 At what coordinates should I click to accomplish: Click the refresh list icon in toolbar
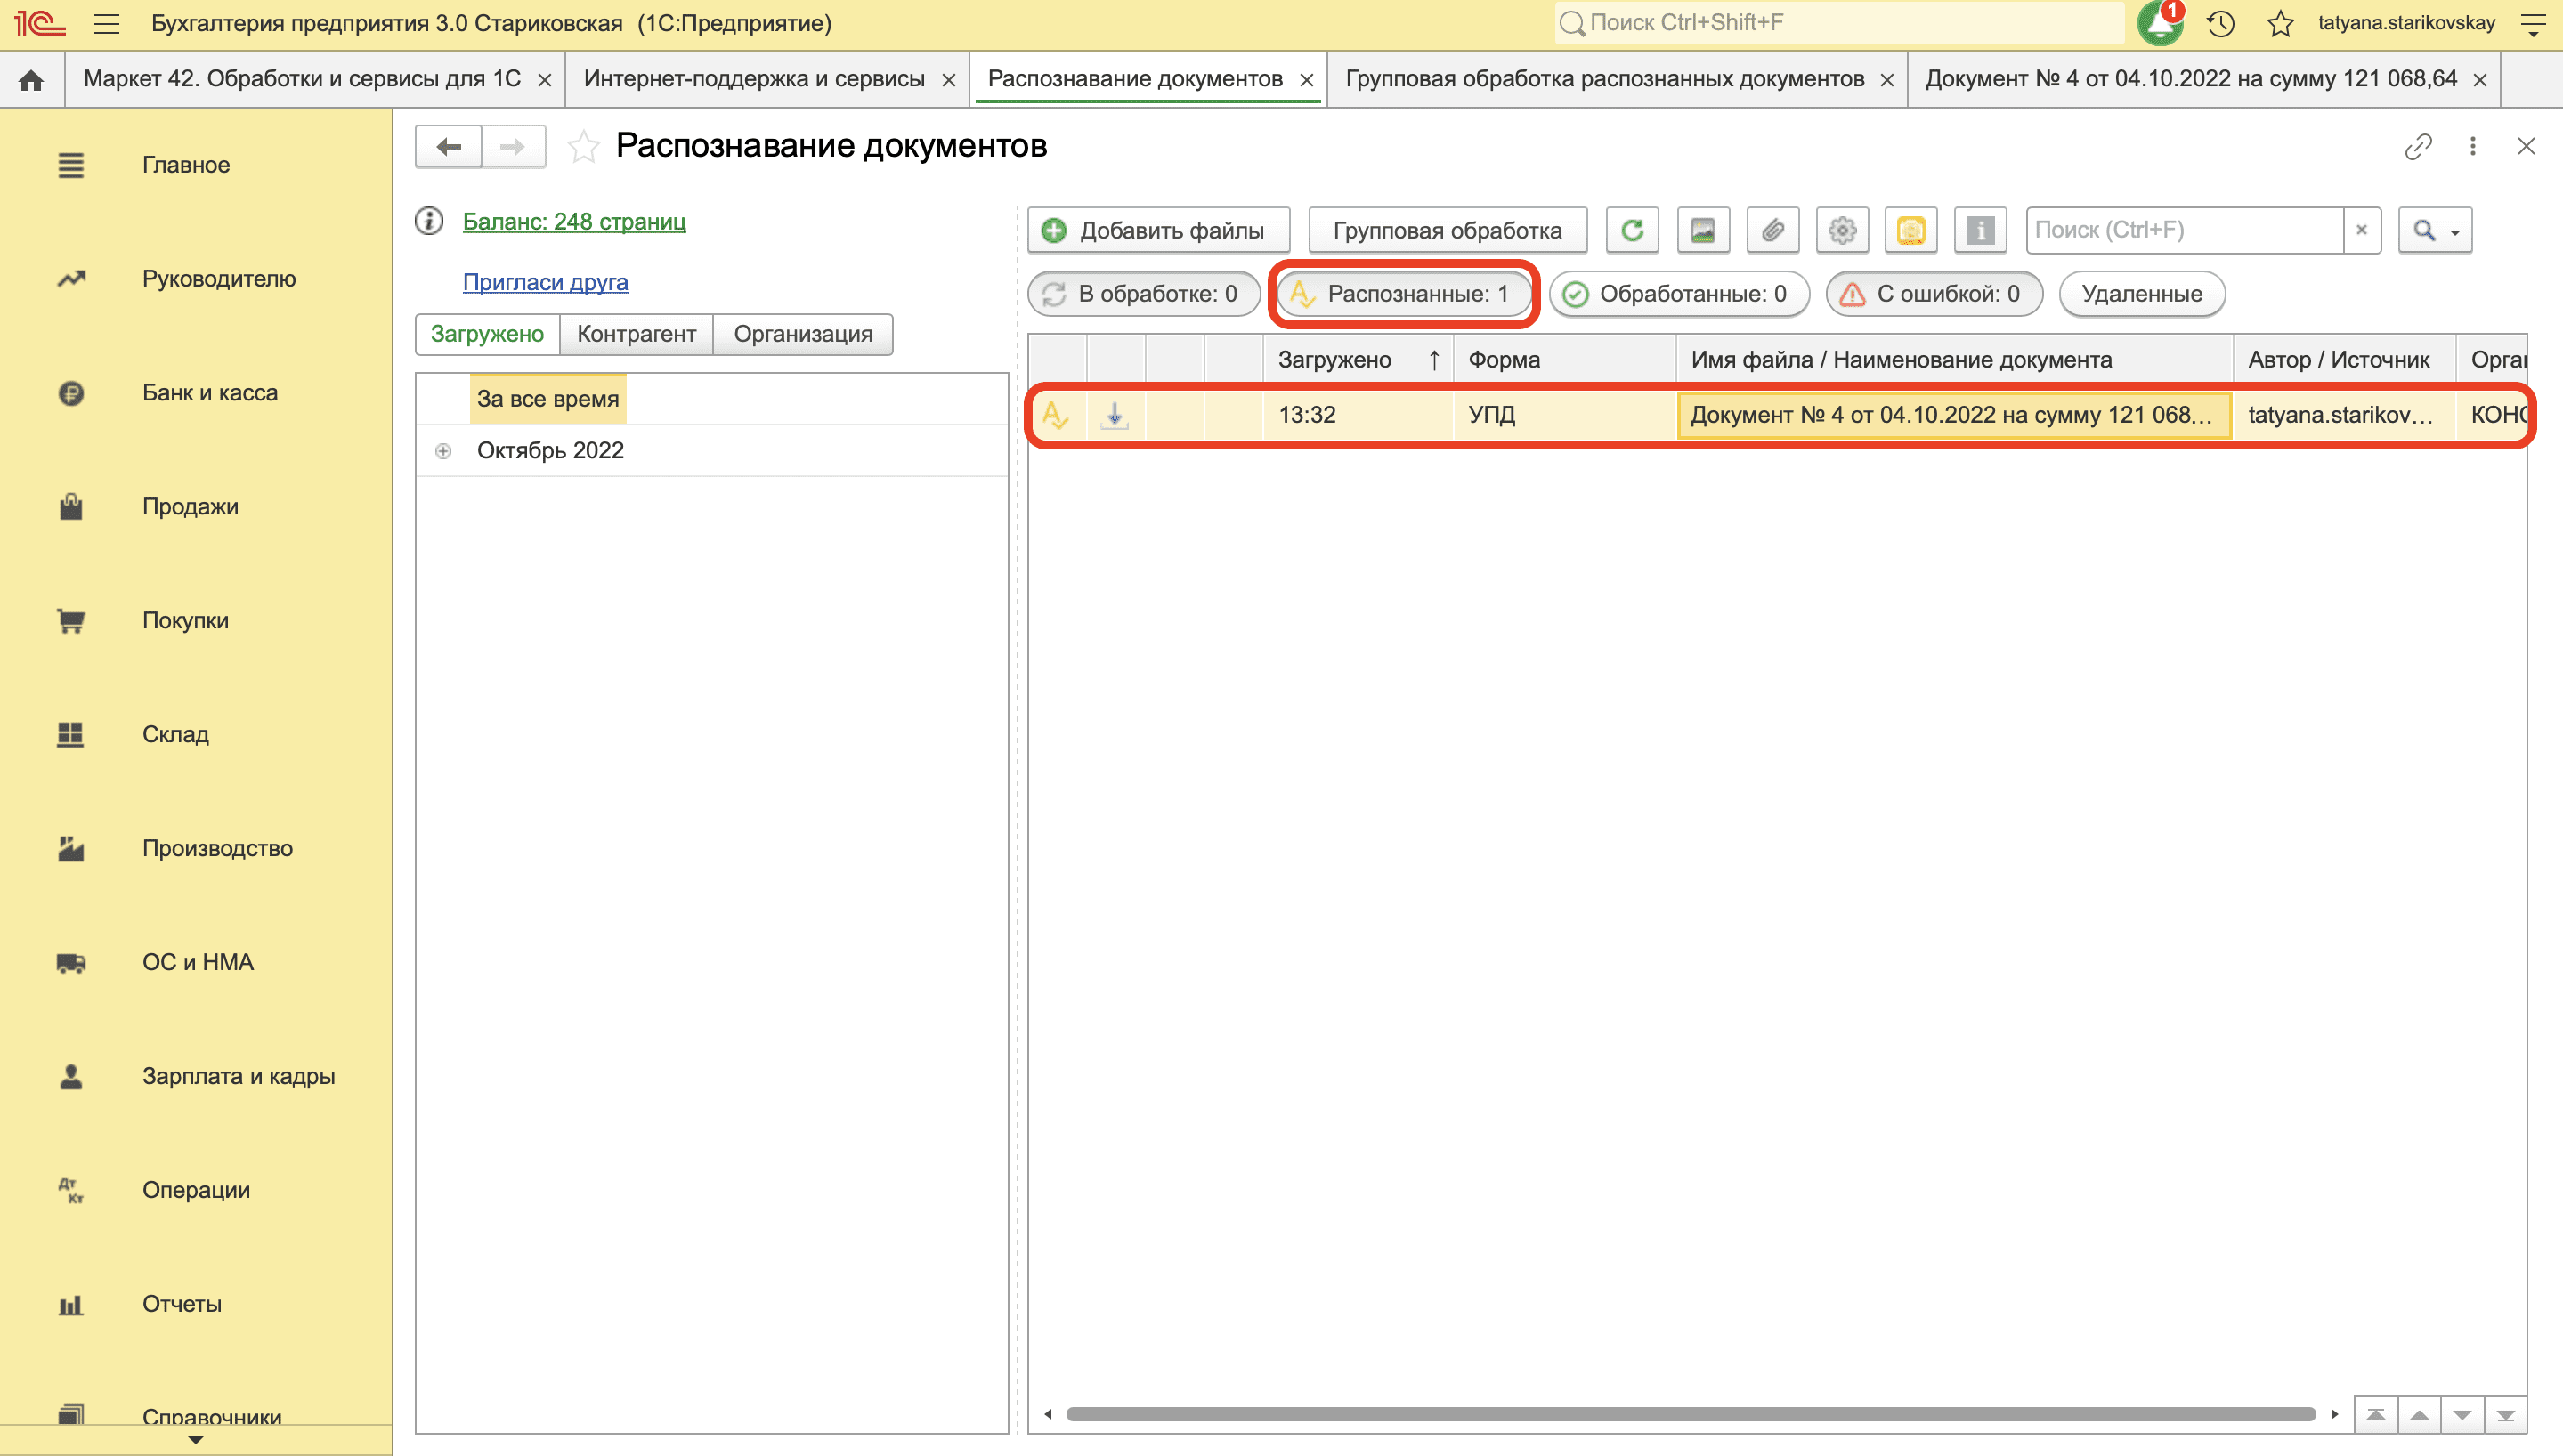click(1632, 230)
